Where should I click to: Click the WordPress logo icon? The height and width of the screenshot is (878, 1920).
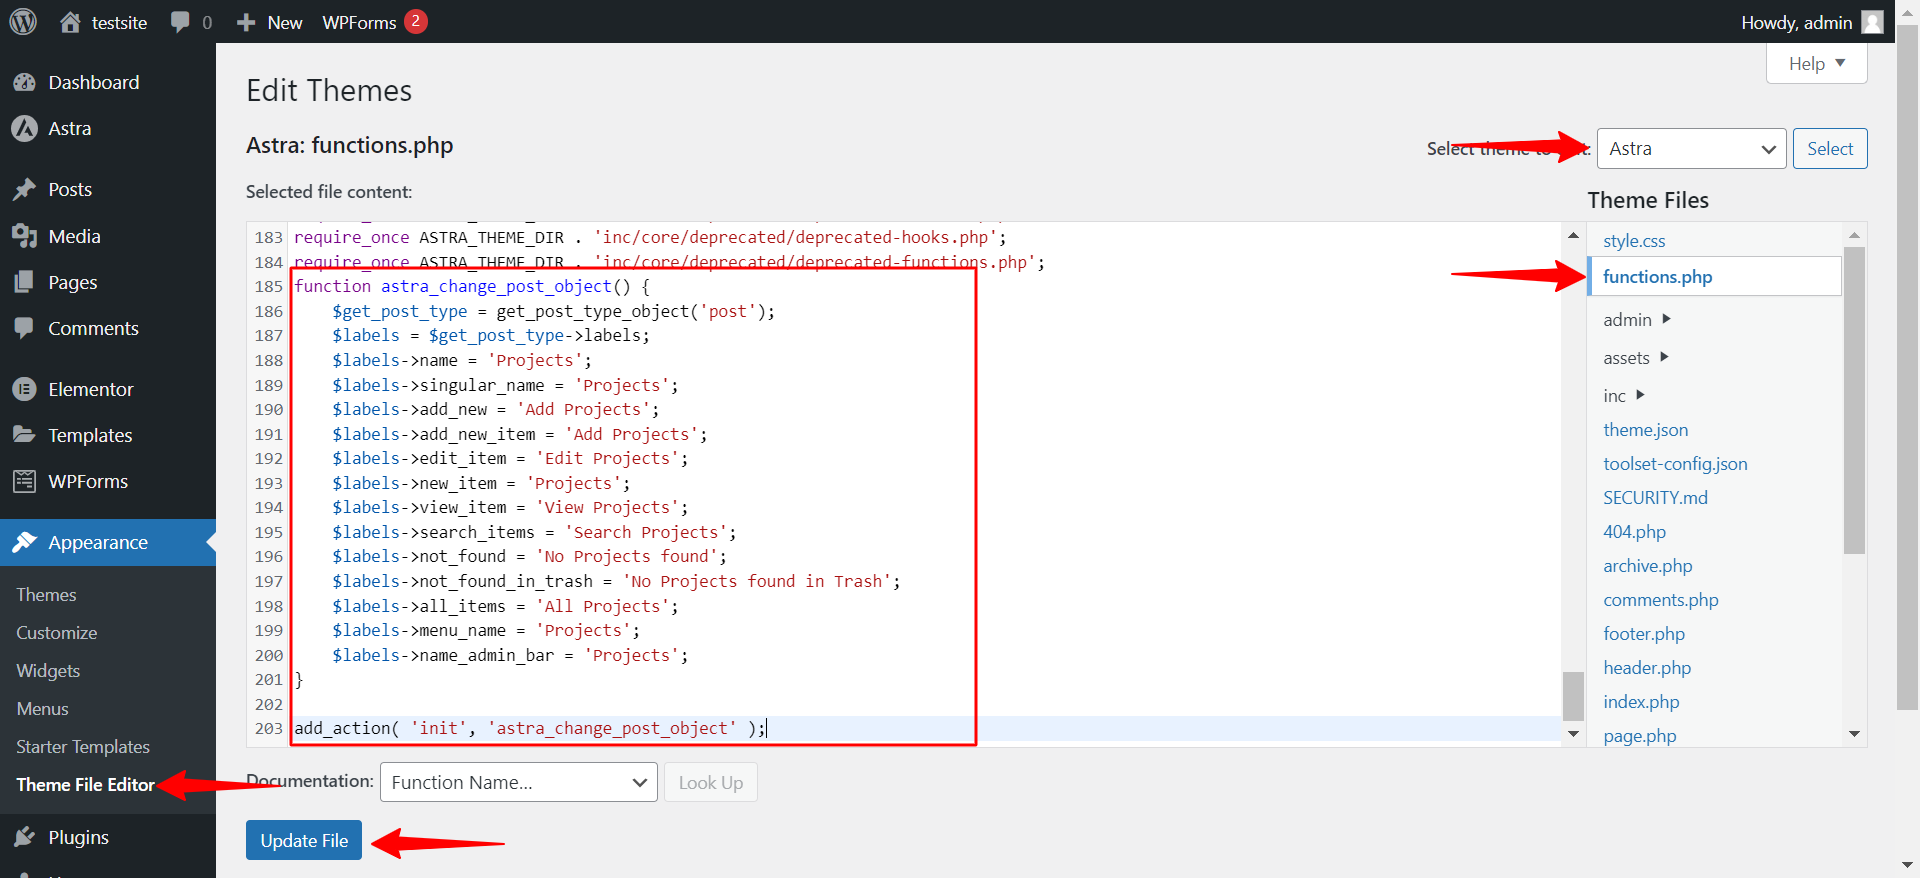click(23, 21)
